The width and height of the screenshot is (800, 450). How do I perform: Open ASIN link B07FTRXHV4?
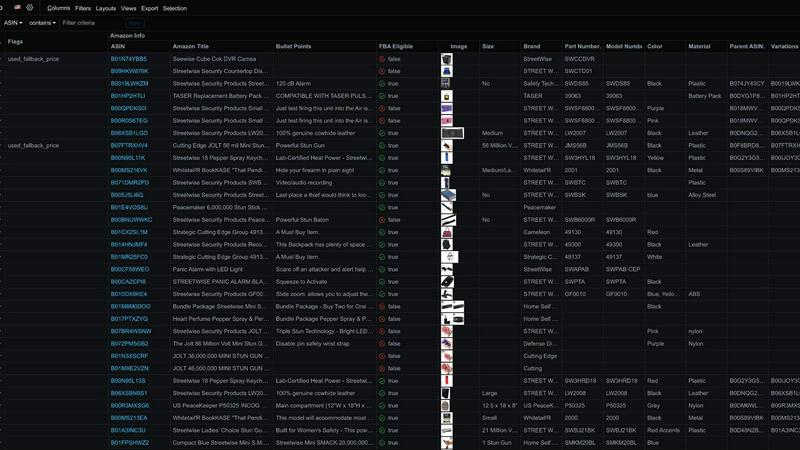pyautogui.click(x=129, y=145)
